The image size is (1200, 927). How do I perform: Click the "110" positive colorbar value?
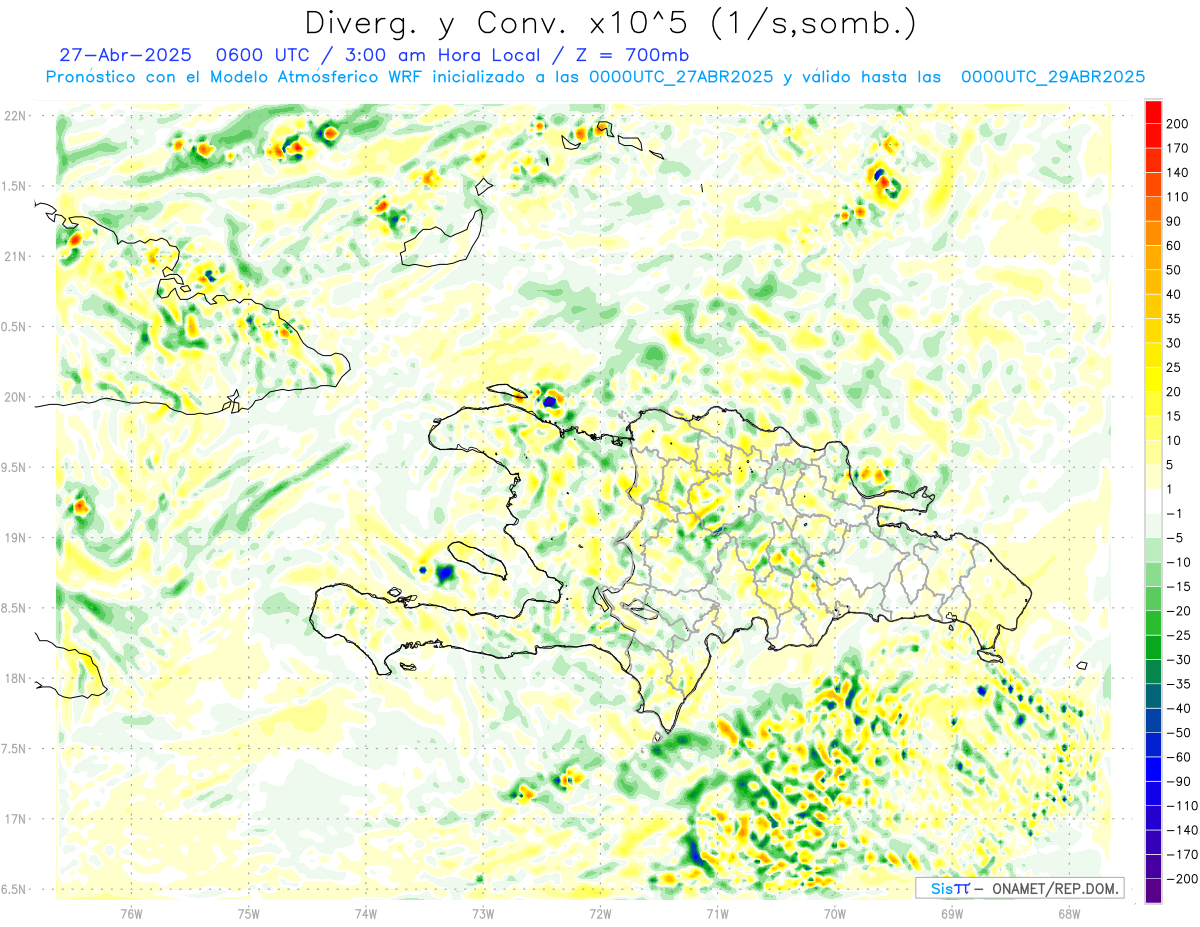coord(1177,197)
